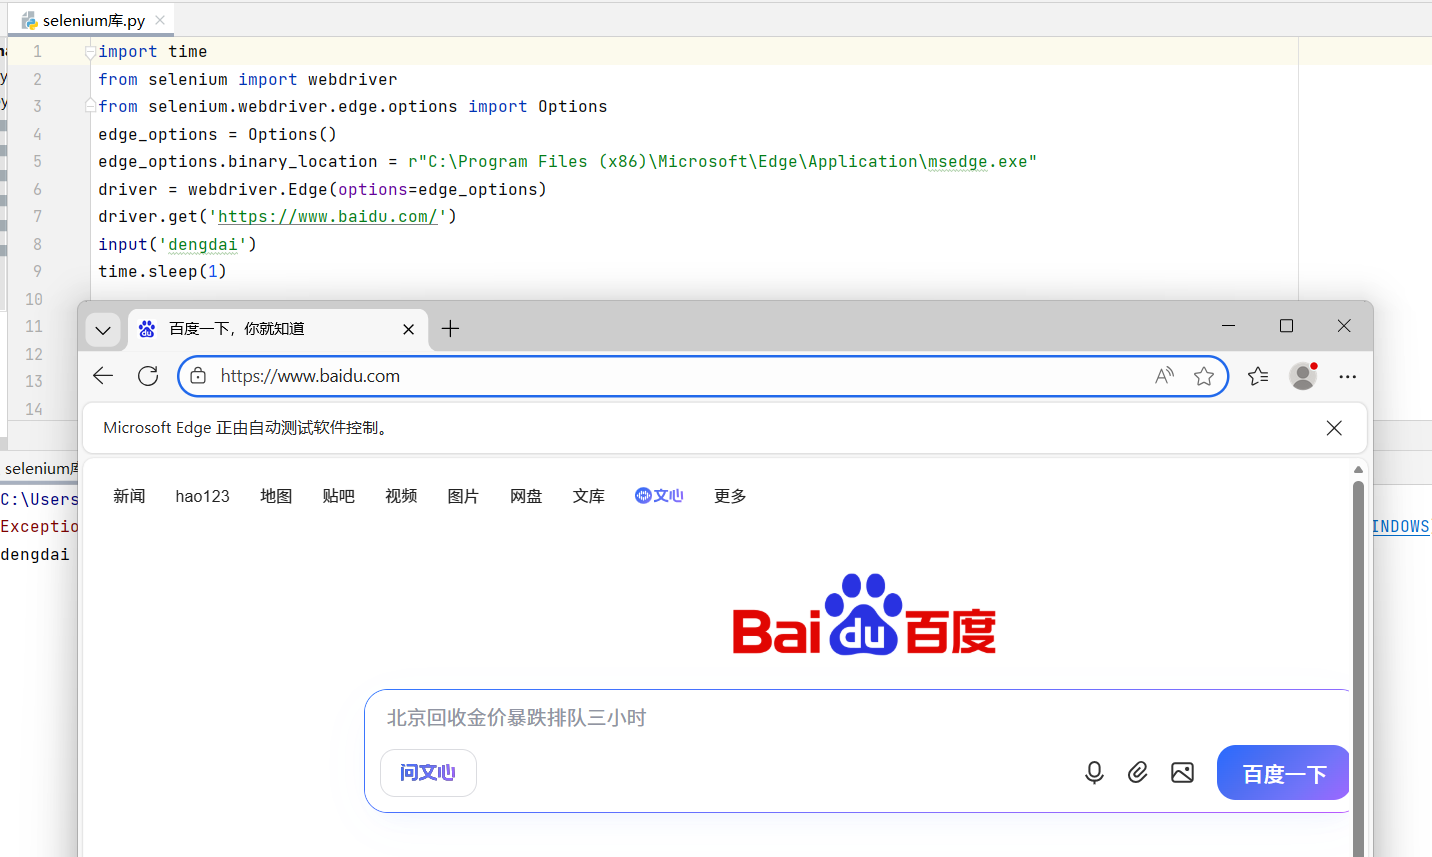
Task: Click the Baidu logo image
Action: click(x=864, y=615)
